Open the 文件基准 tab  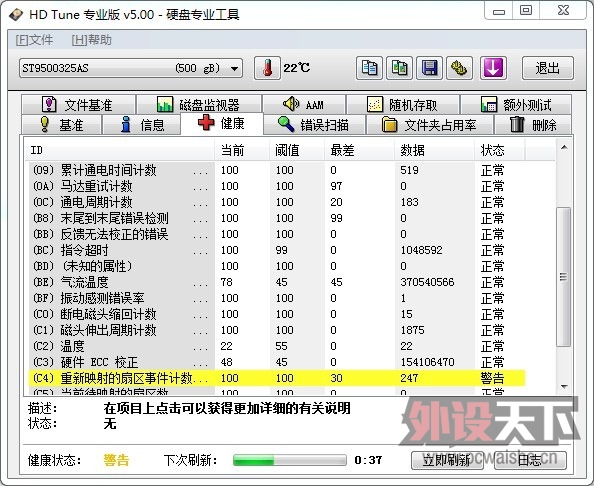[78, 105]
